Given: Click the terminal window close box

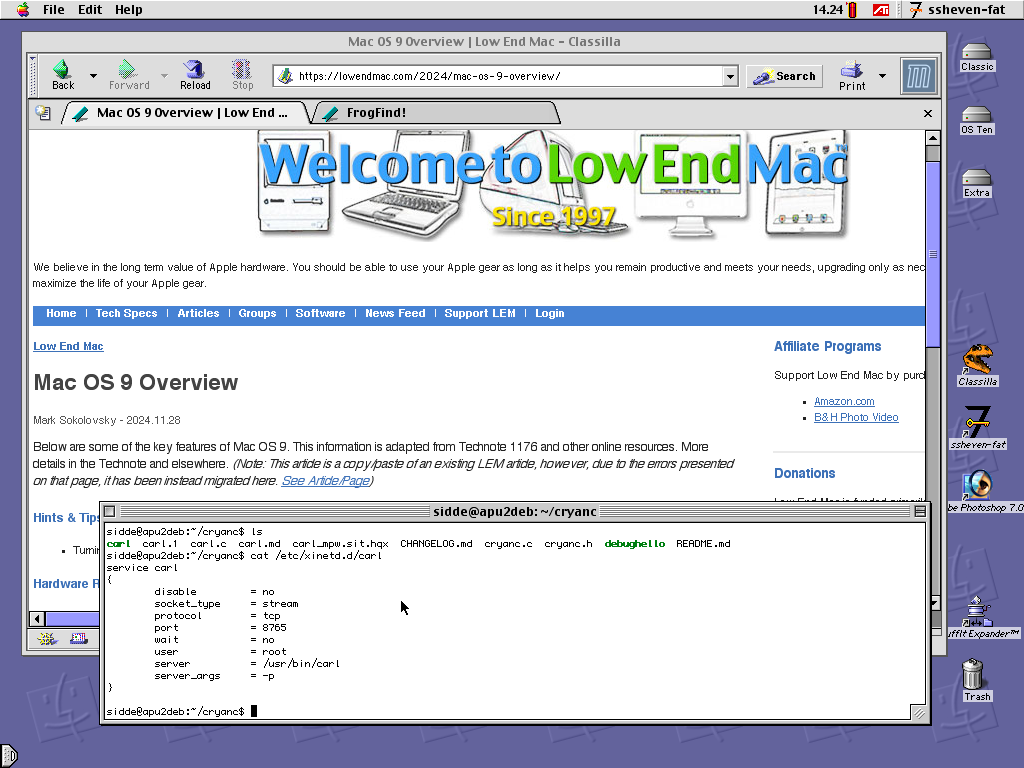Looking at the screenshot, I should click(x=110, y=511).
